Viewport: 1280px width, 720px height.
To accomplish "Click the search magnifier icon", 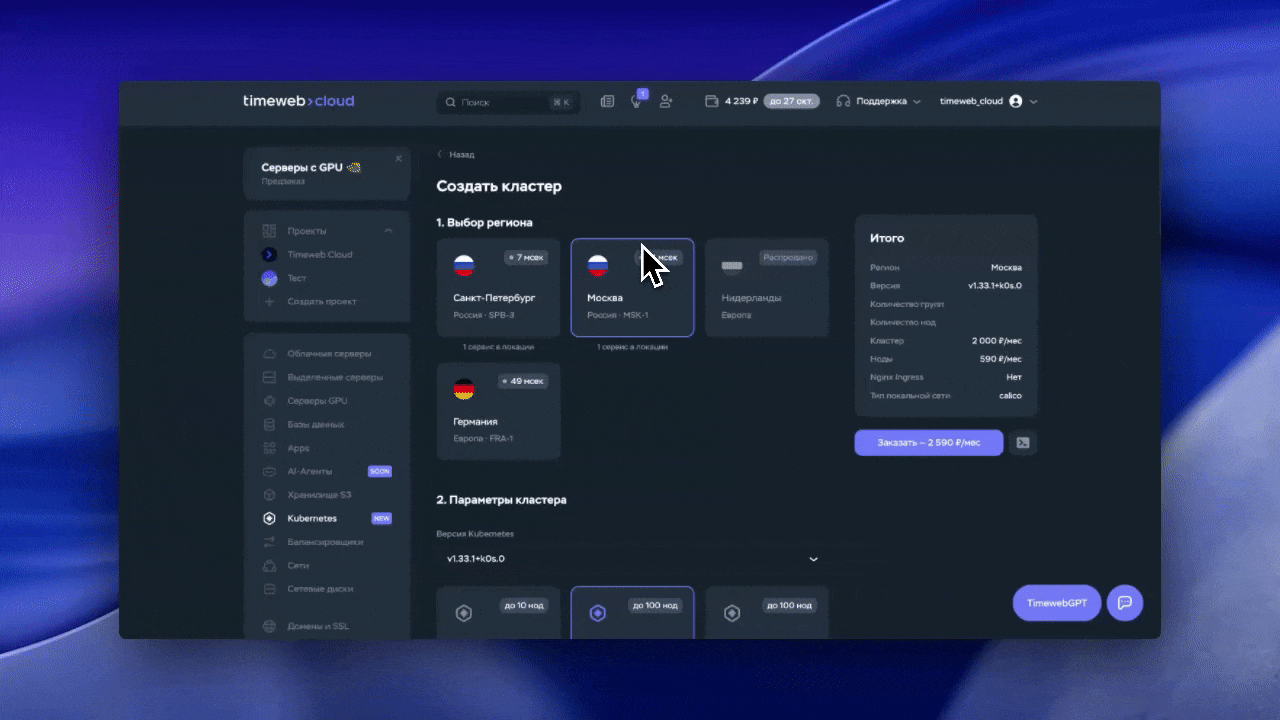I will coord(450,102).
